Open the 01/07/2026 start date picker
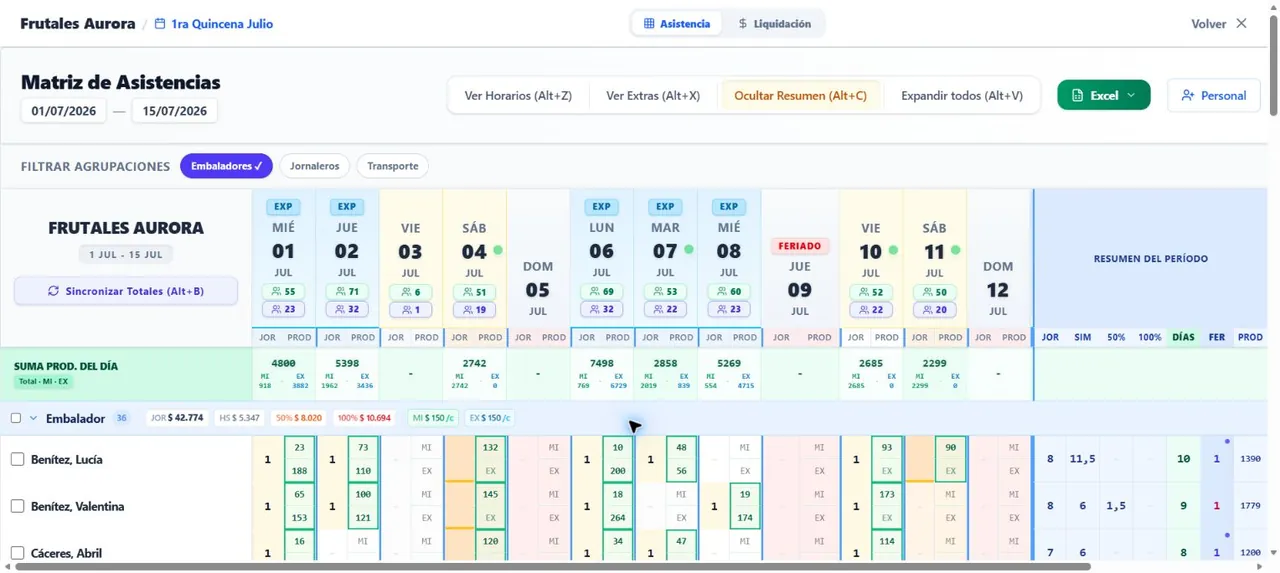 click(x=64, y=111)
